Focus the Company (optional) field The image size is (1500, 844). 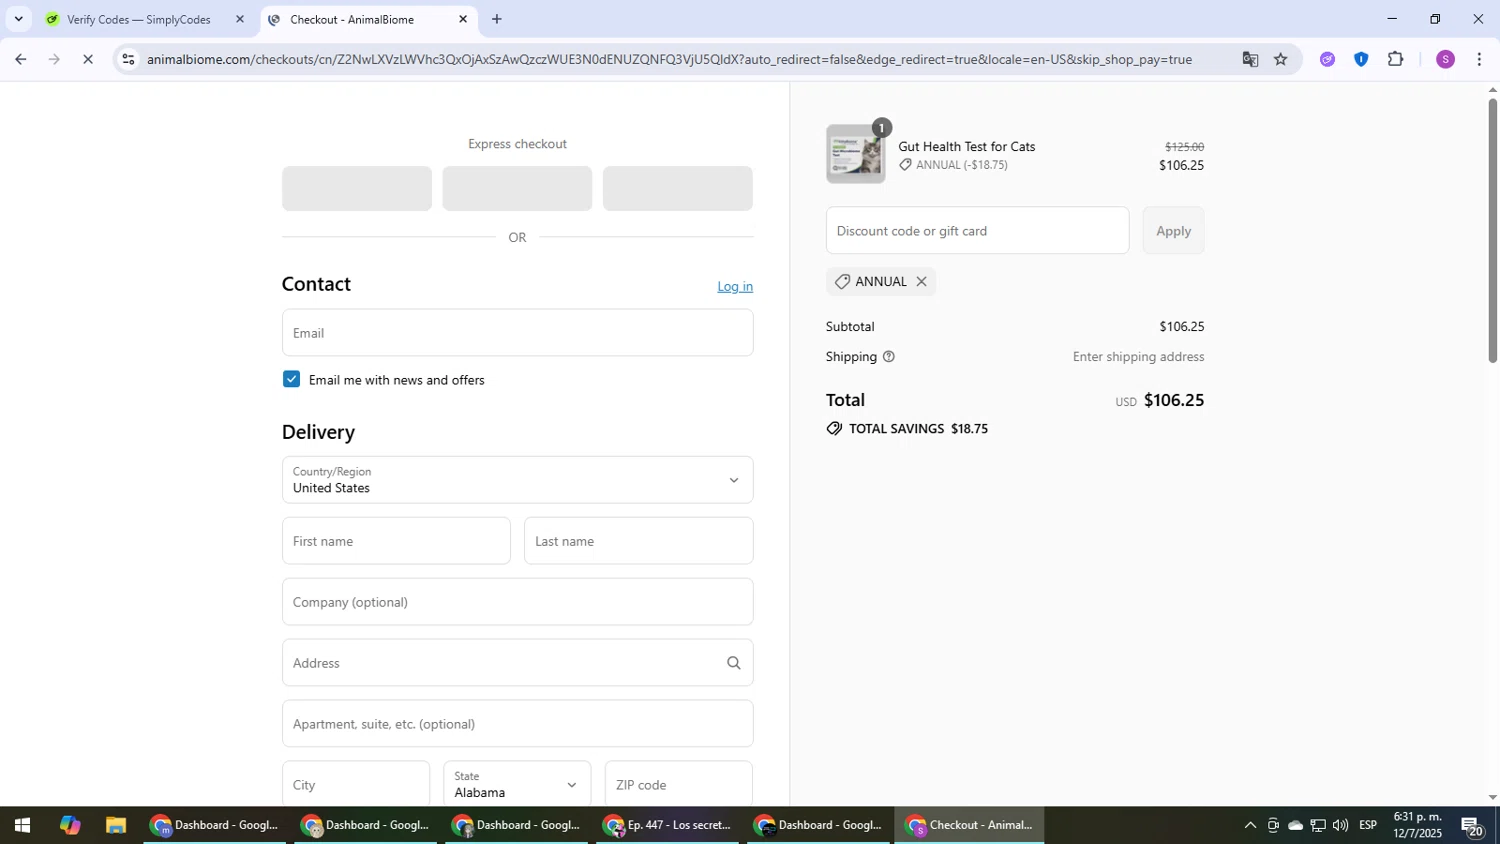(x=517, y=602)
